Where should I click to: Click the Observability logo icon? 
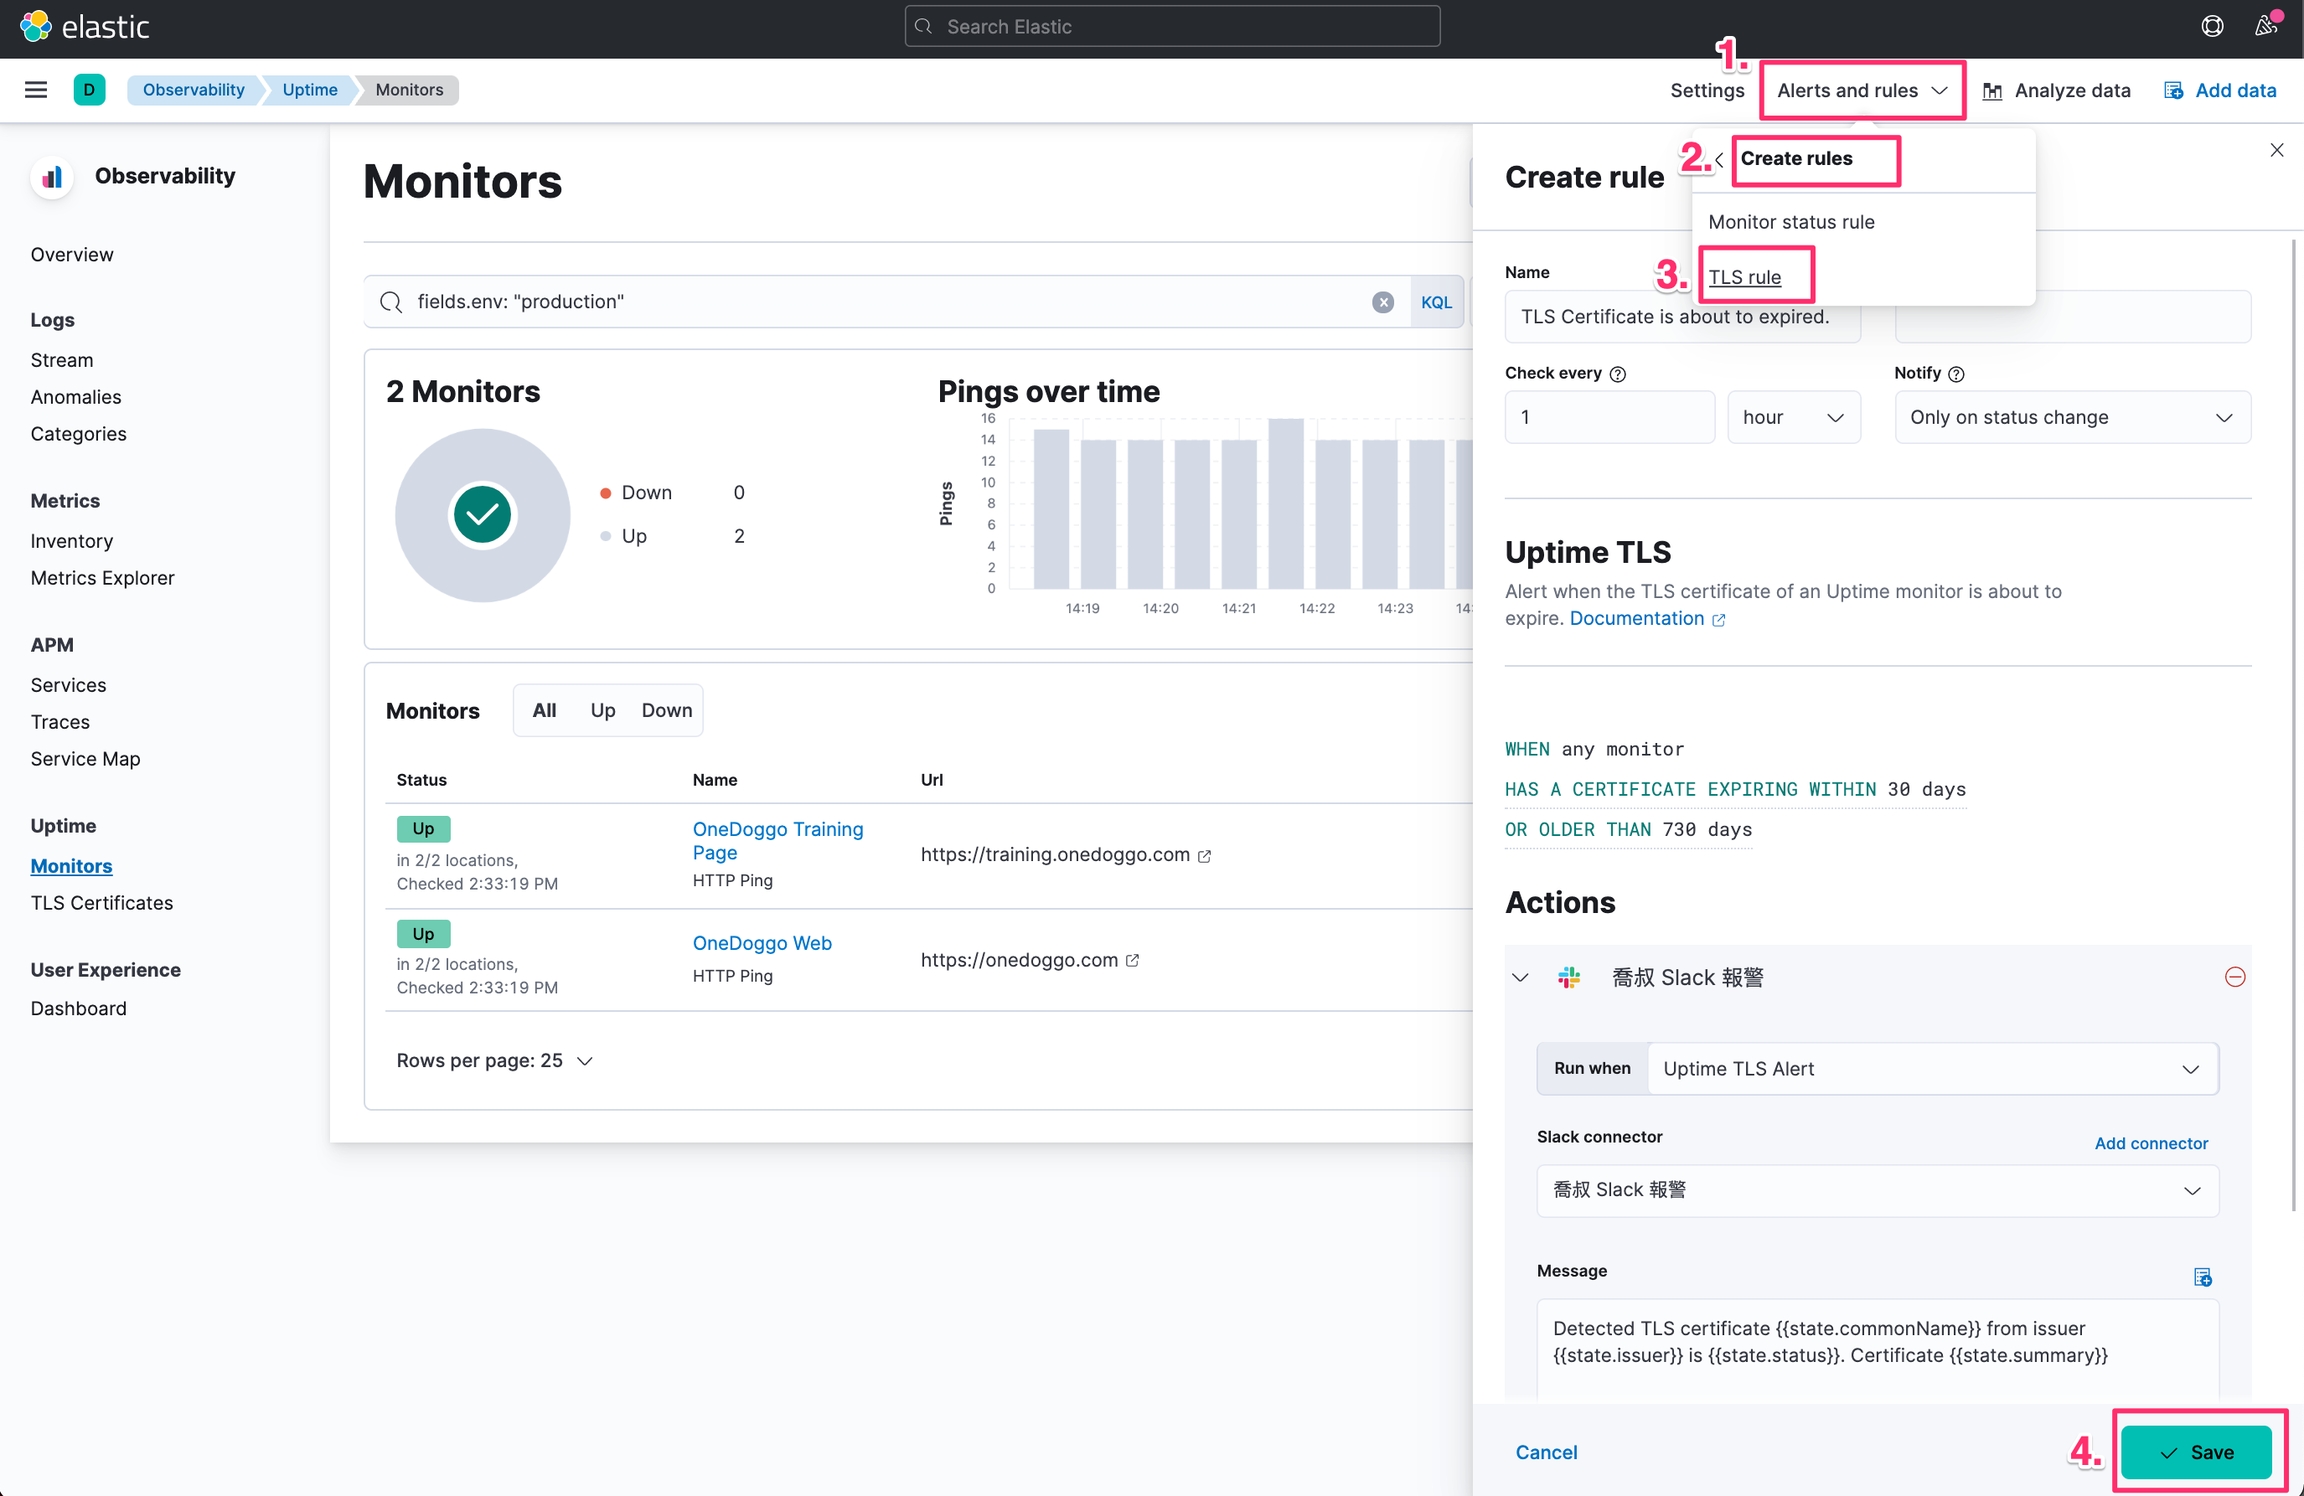[x=52, y=177]
